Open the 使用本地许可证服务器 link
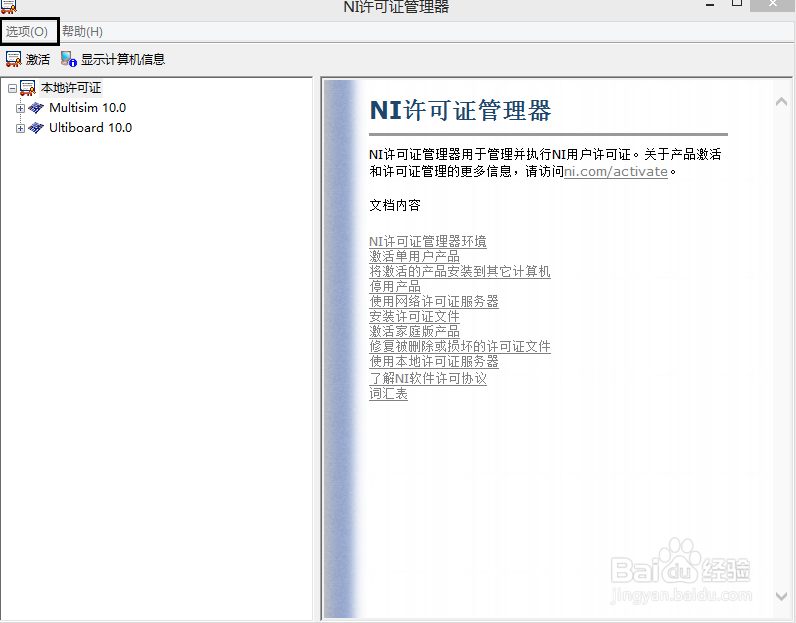The image size is (796, 623). [x=434, y=362]
